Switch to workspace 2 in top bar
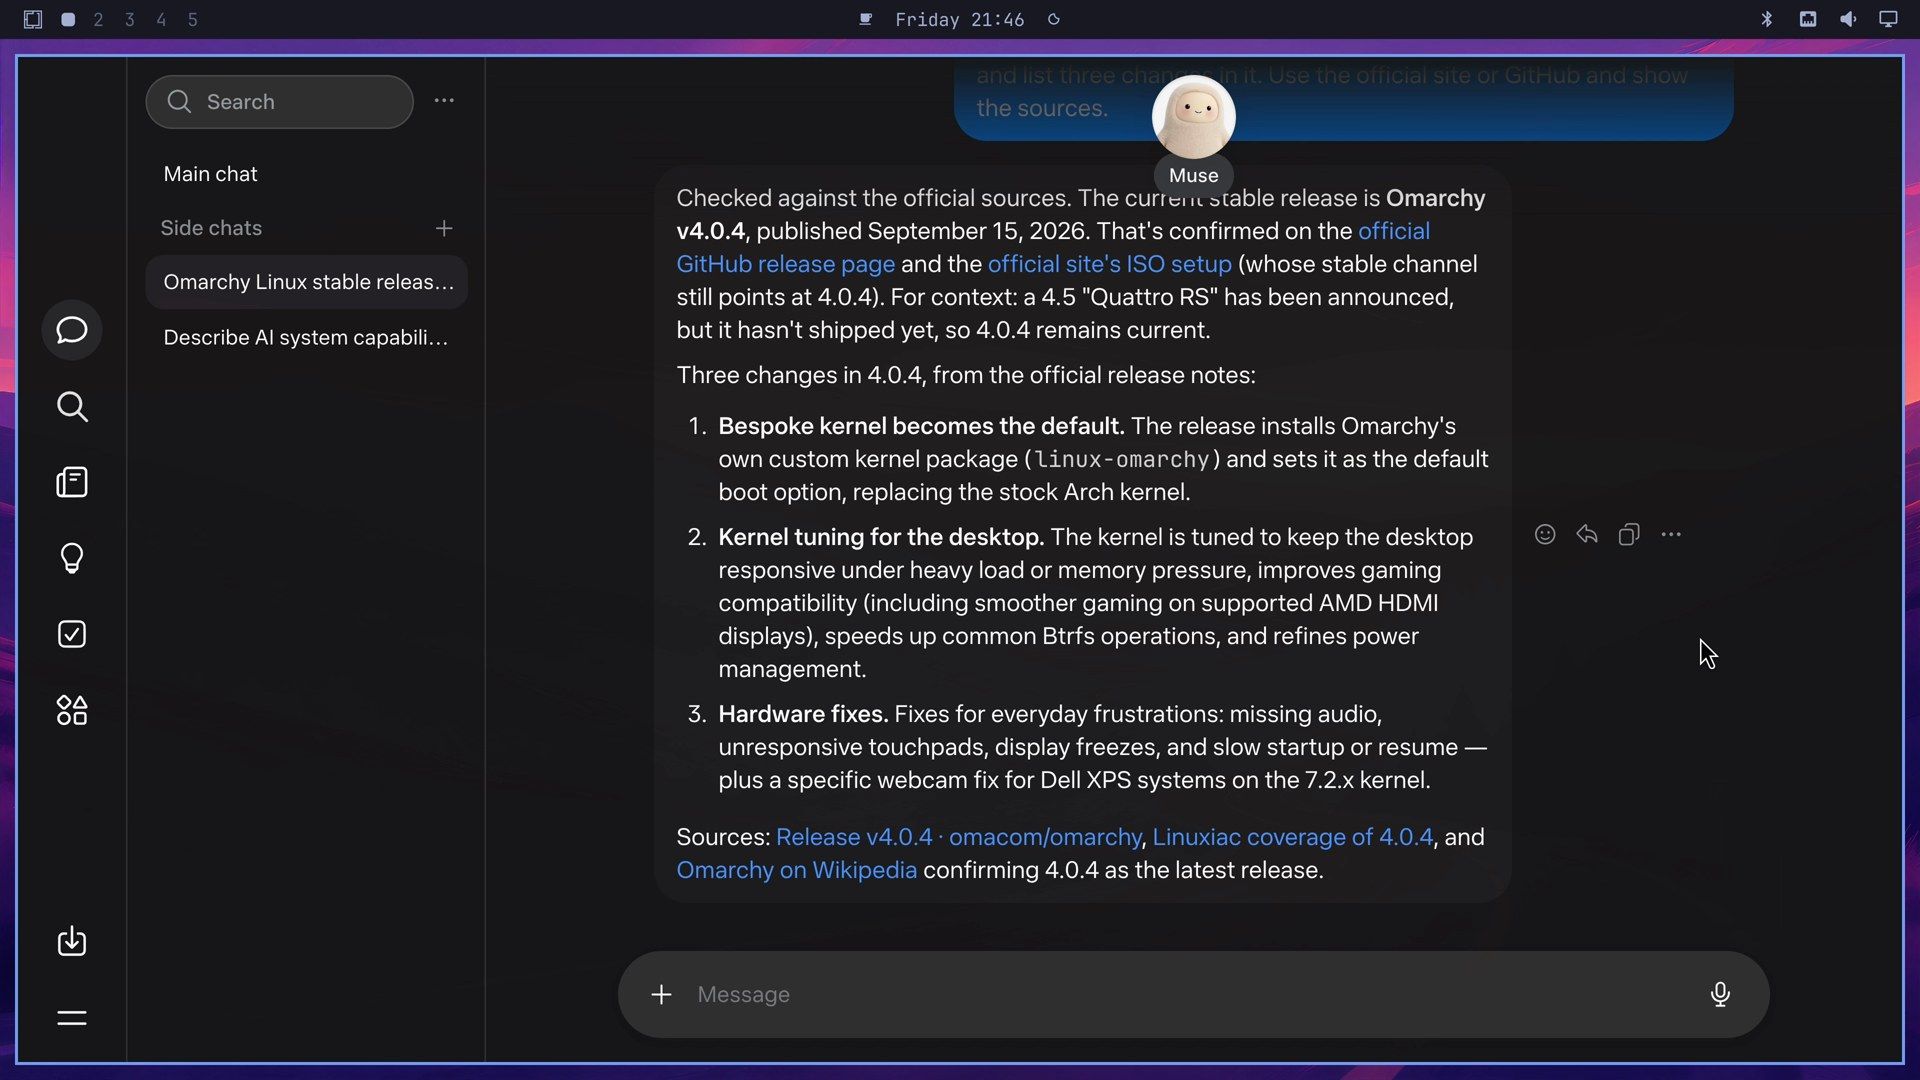1920x1080 pixels. (x=98, y=20)
